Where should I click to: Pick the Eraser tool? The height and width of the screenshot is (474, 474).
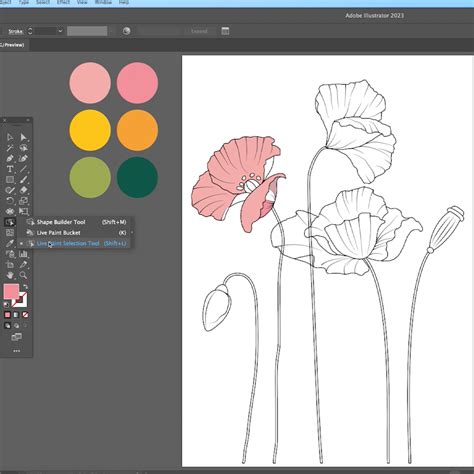(x=23, y=190)
